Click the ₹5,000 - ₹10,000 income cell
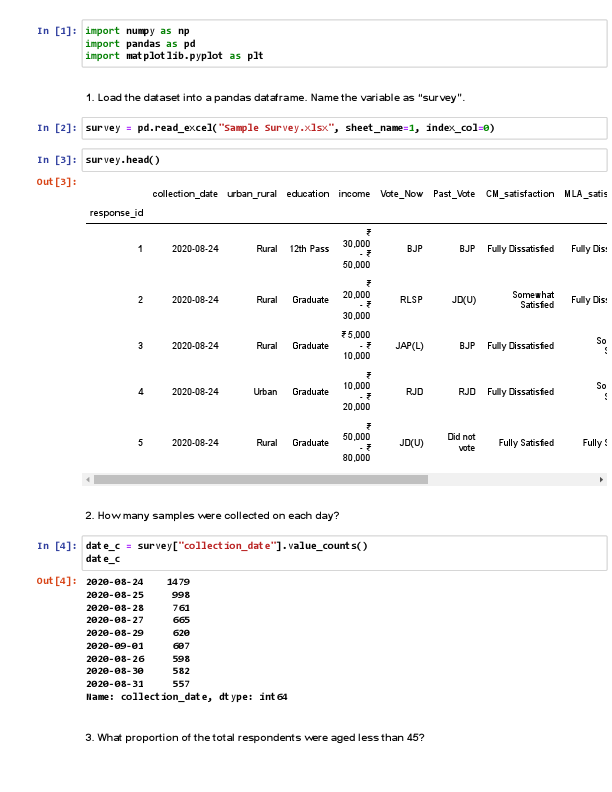The image size is (612, 792). click(356, 345)
